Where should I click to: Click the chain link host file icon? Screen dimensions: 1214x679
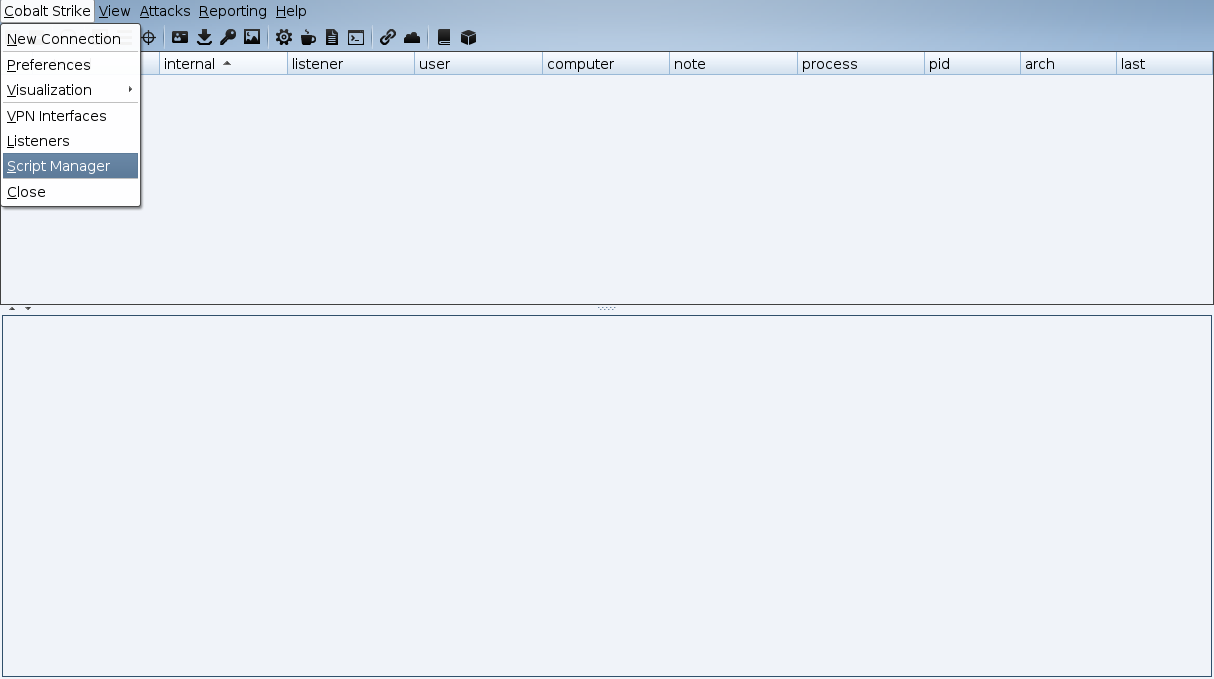point(388,38)
